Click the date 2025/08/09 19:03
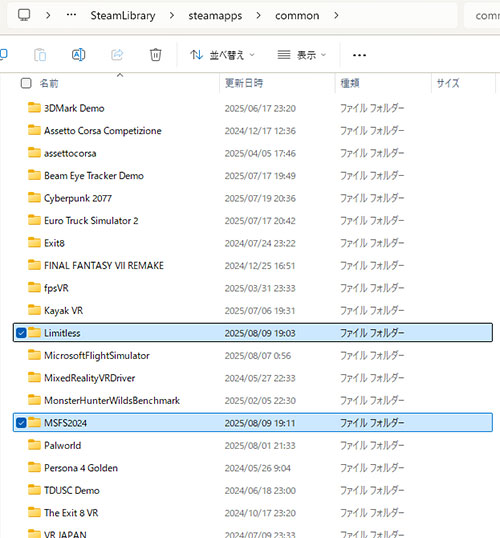Screen dimensions: 500x538 click(x=260, y=333)
